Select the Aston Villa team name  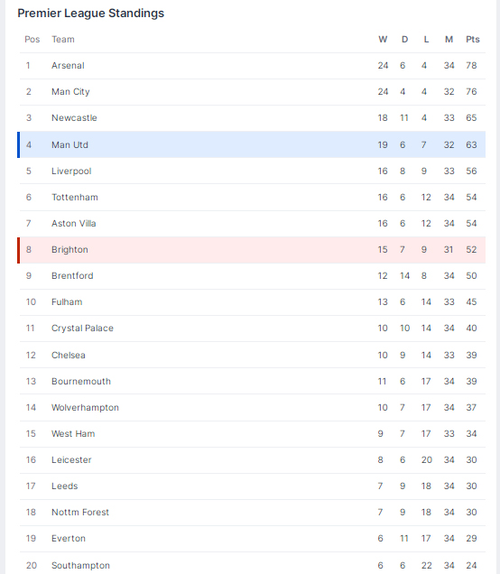74,223
